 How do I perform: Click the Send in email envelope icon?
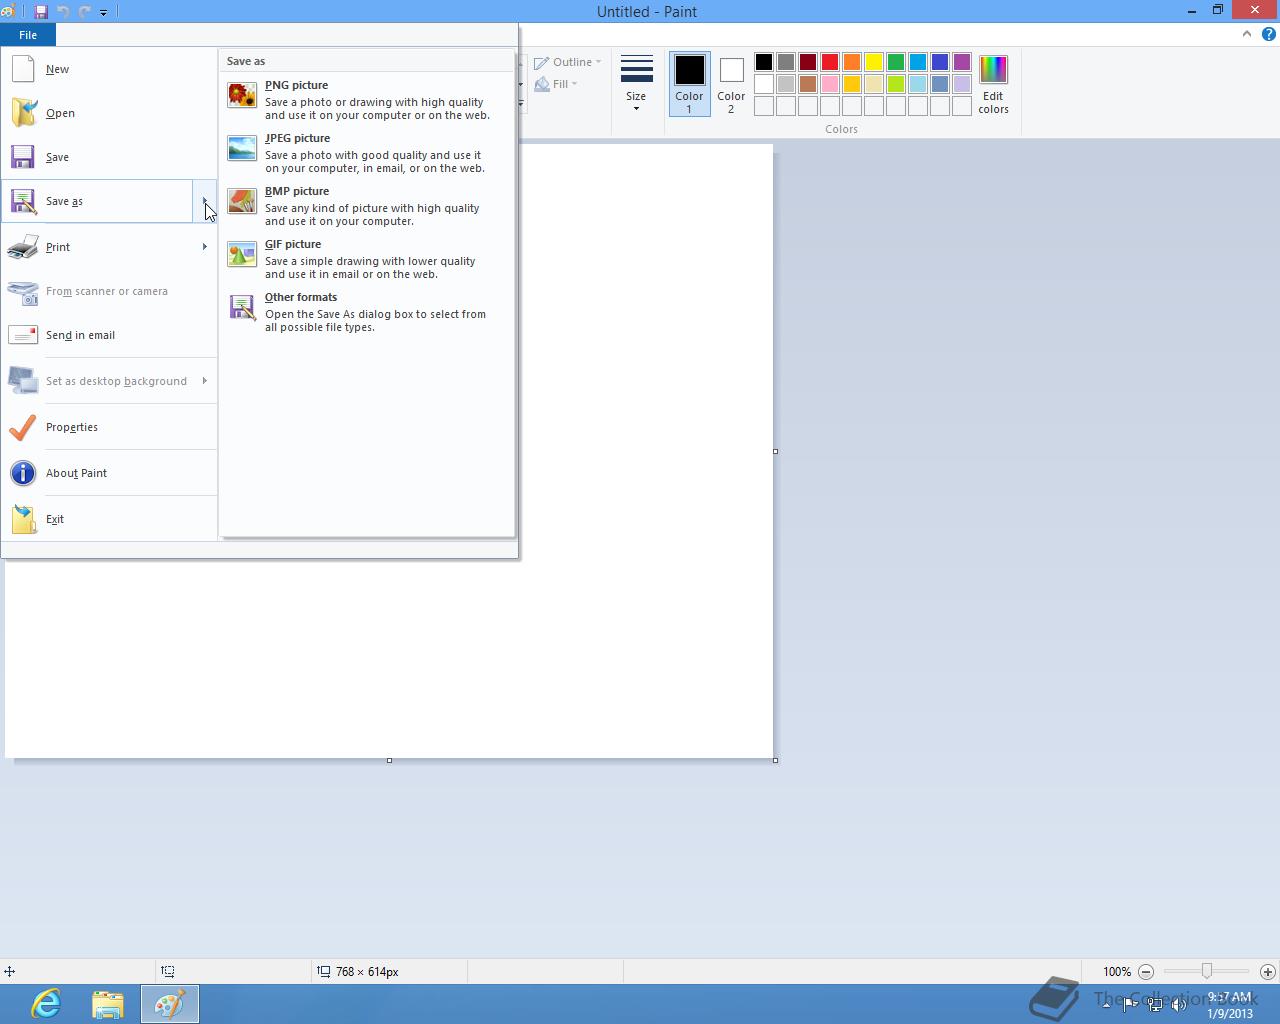pyautogui.click(x=23, y=335)
